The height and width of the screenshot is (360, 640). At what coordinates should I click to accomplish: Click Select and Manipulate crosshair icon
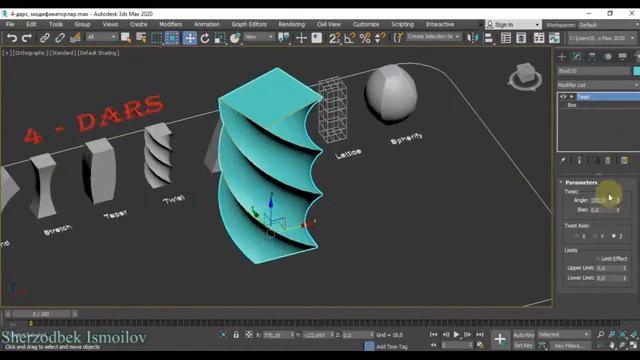click(x=301, y=38)
